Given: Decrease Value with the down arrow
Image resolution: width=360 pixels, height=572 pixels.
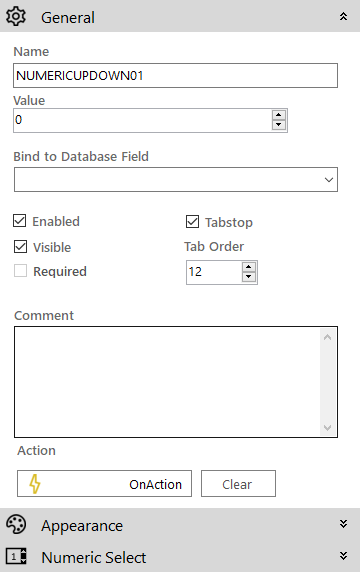Looking at the screenshot, I should click(279, 125).
